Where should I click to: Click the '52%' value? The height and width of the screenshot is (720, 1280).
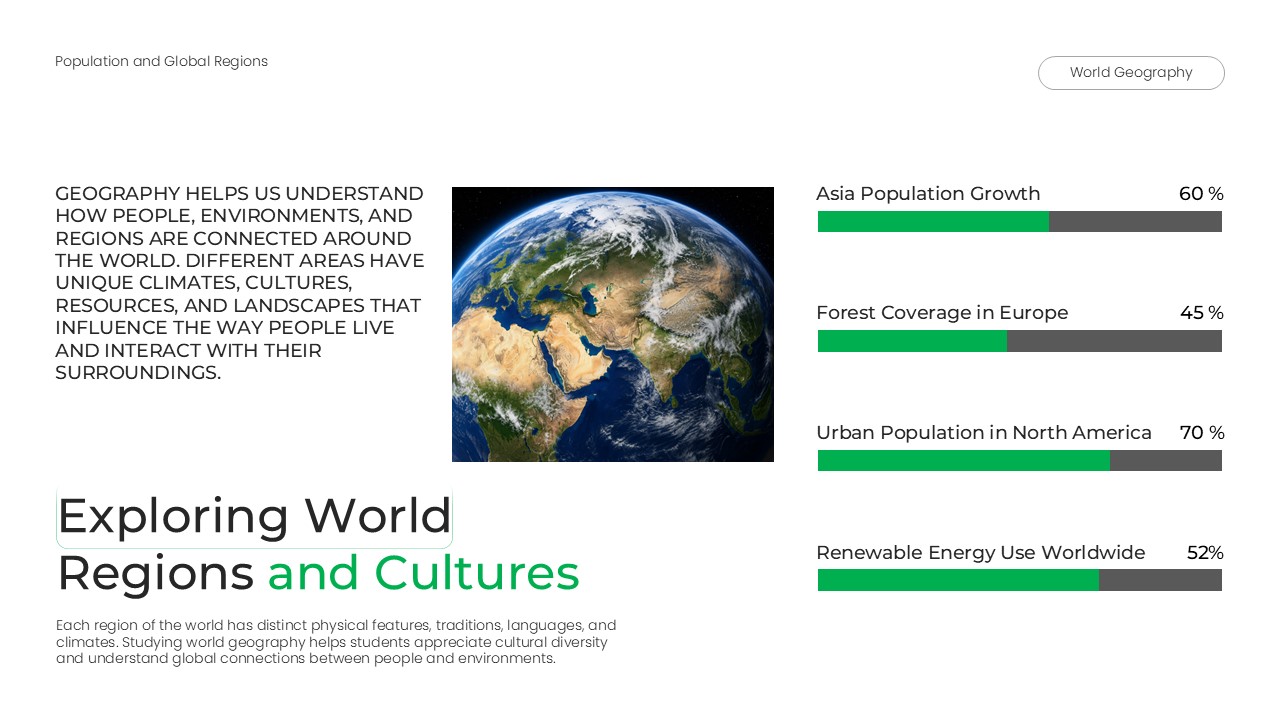click(1205, 553)
